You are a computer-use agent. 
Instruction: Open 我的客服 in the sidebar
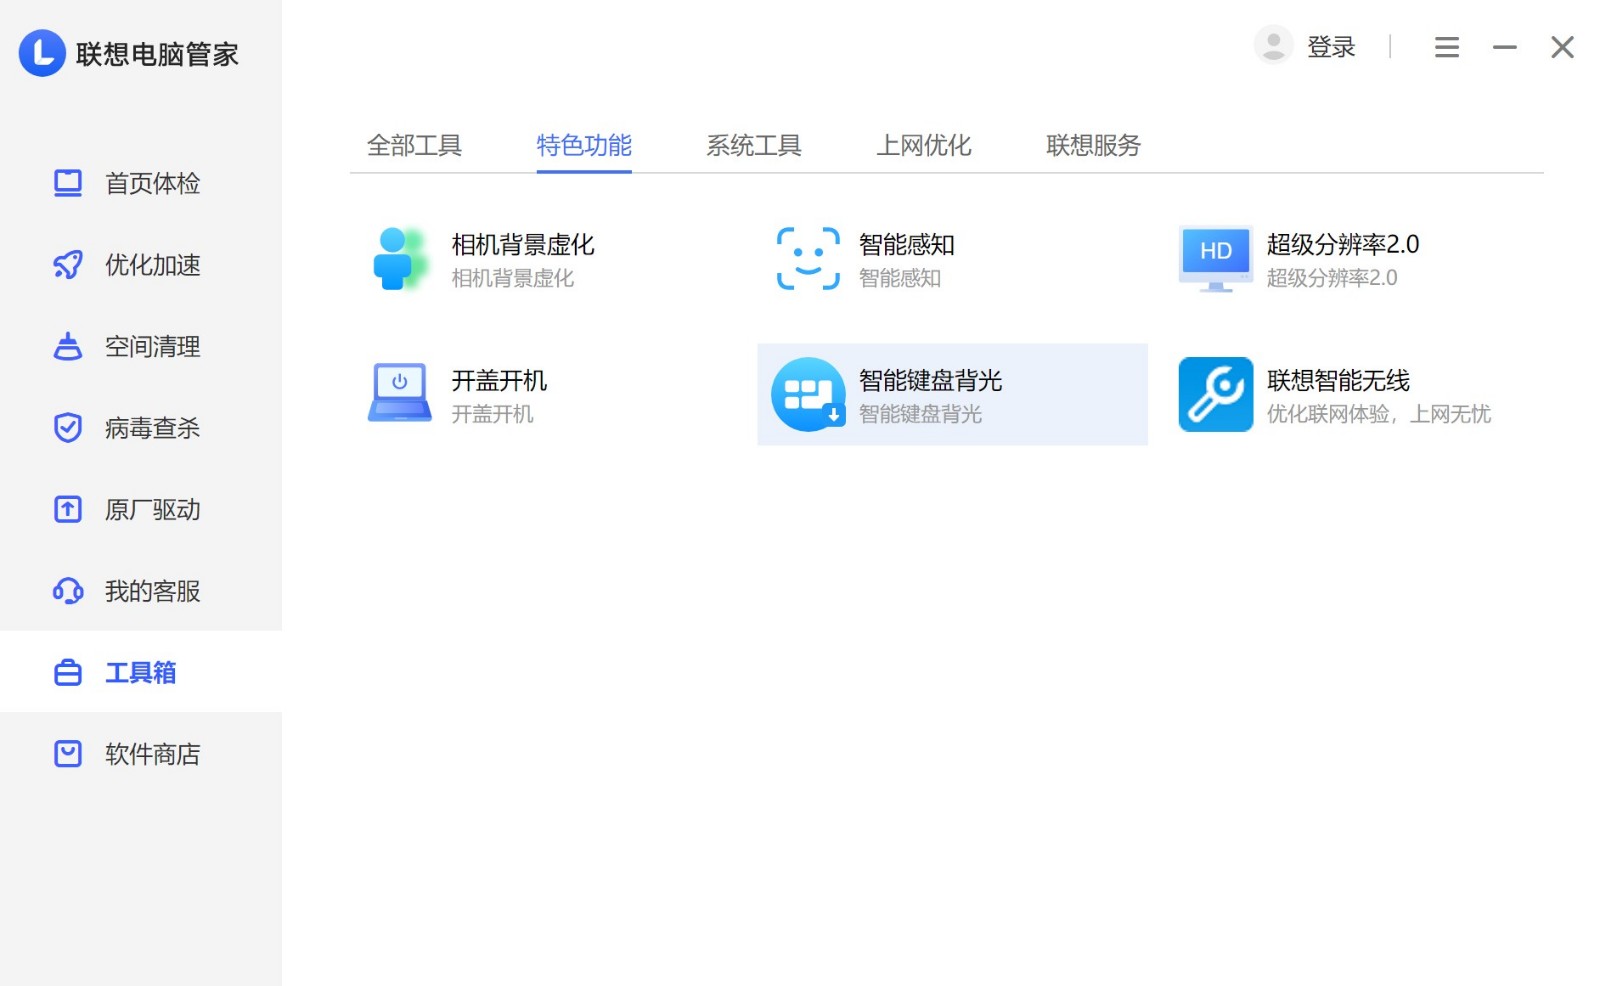[141, 591]
